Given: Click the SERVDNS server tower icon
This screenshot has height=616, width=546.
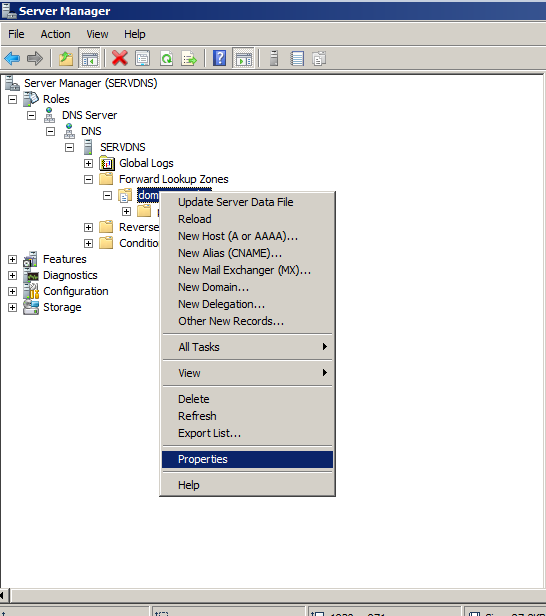Looking at the screenshot, I should coord(88,147).
